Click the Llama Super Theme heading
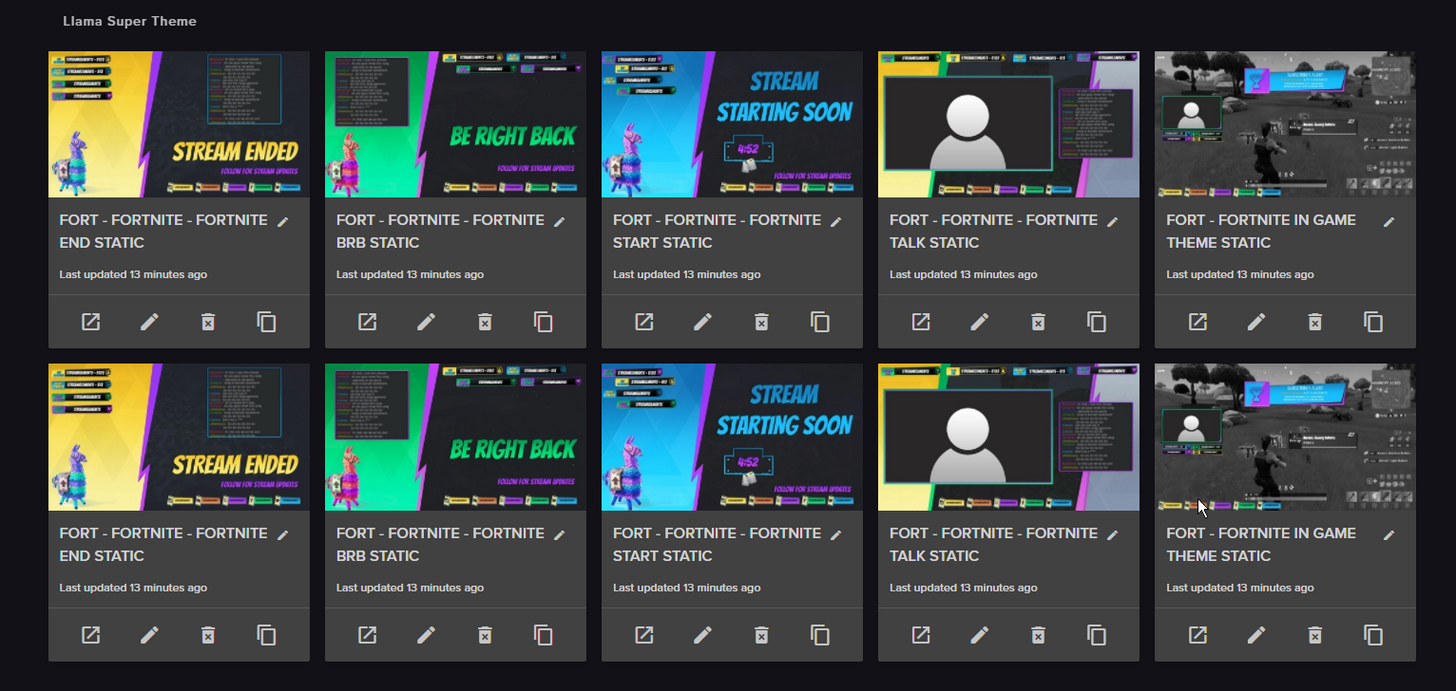The width and height of the screenshot is (1456, 691). point(130,21)
